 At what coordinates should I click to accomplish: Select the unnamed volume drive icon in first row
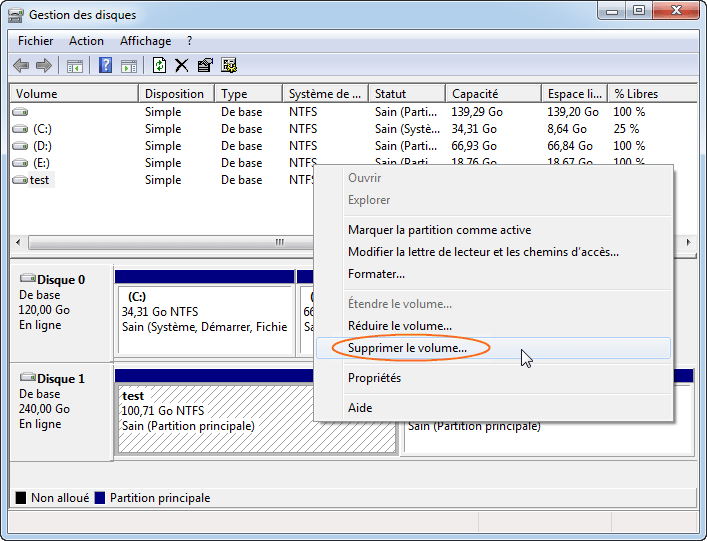(20, 112)
